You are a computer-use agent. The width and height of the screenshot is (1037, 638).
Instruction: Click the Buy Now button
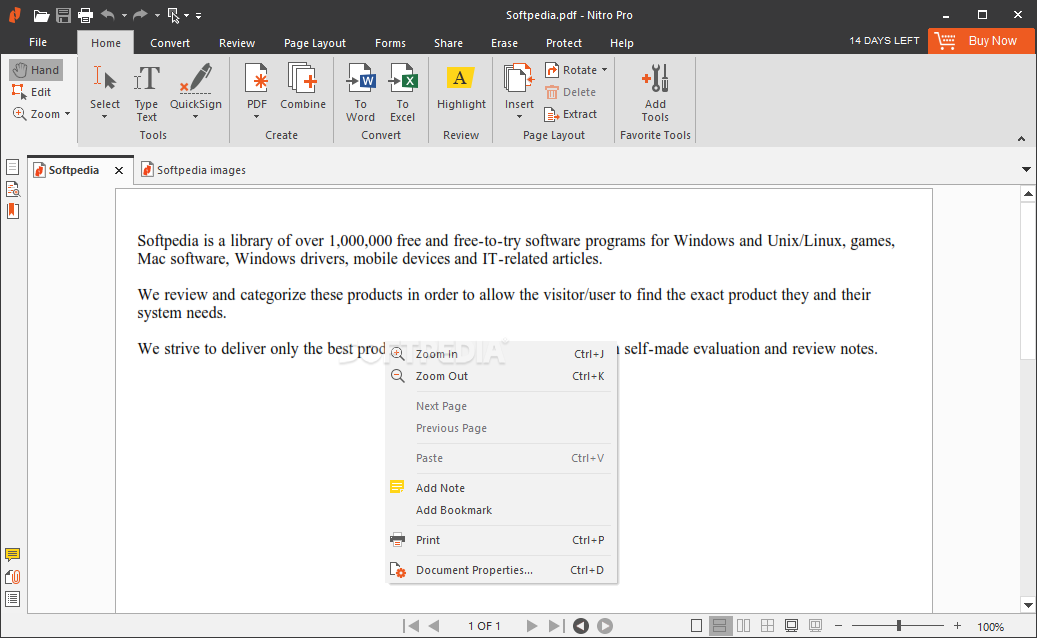[981, 41]
